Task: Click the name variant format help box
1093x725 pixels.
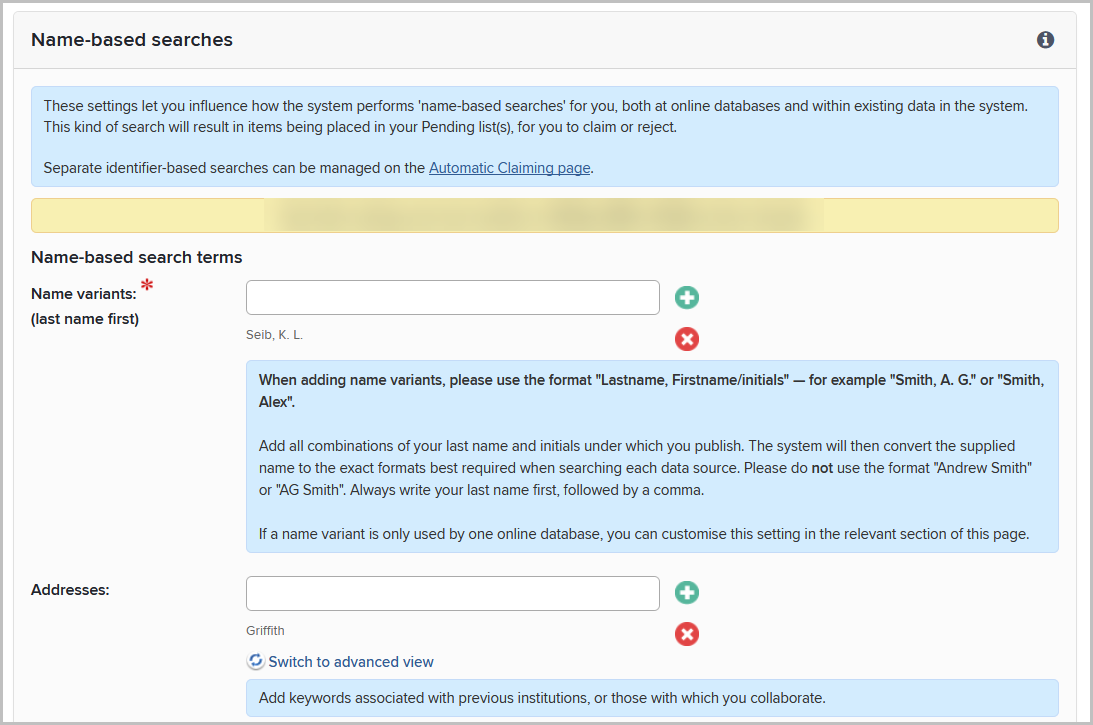Action: pos(651,456)
